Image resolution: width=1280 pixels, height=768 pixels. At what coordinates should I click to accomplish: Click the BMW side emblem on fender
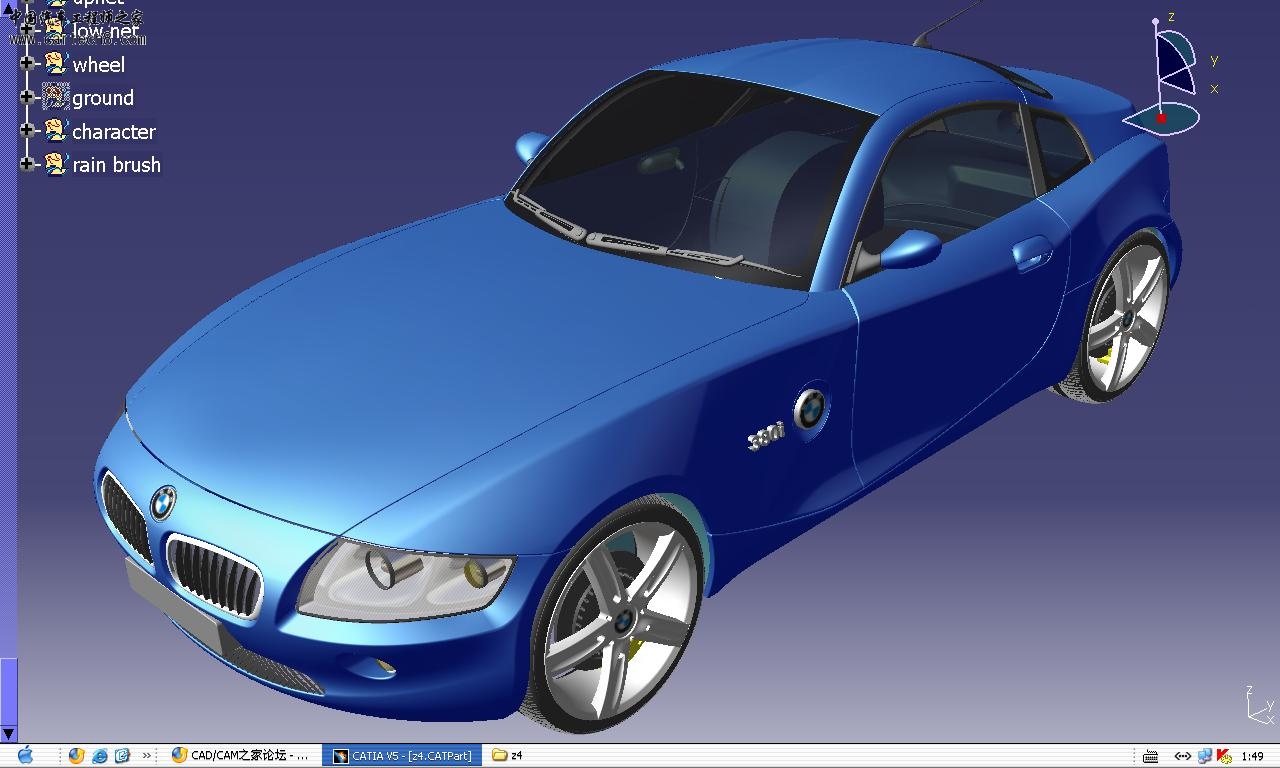(810, 408)
